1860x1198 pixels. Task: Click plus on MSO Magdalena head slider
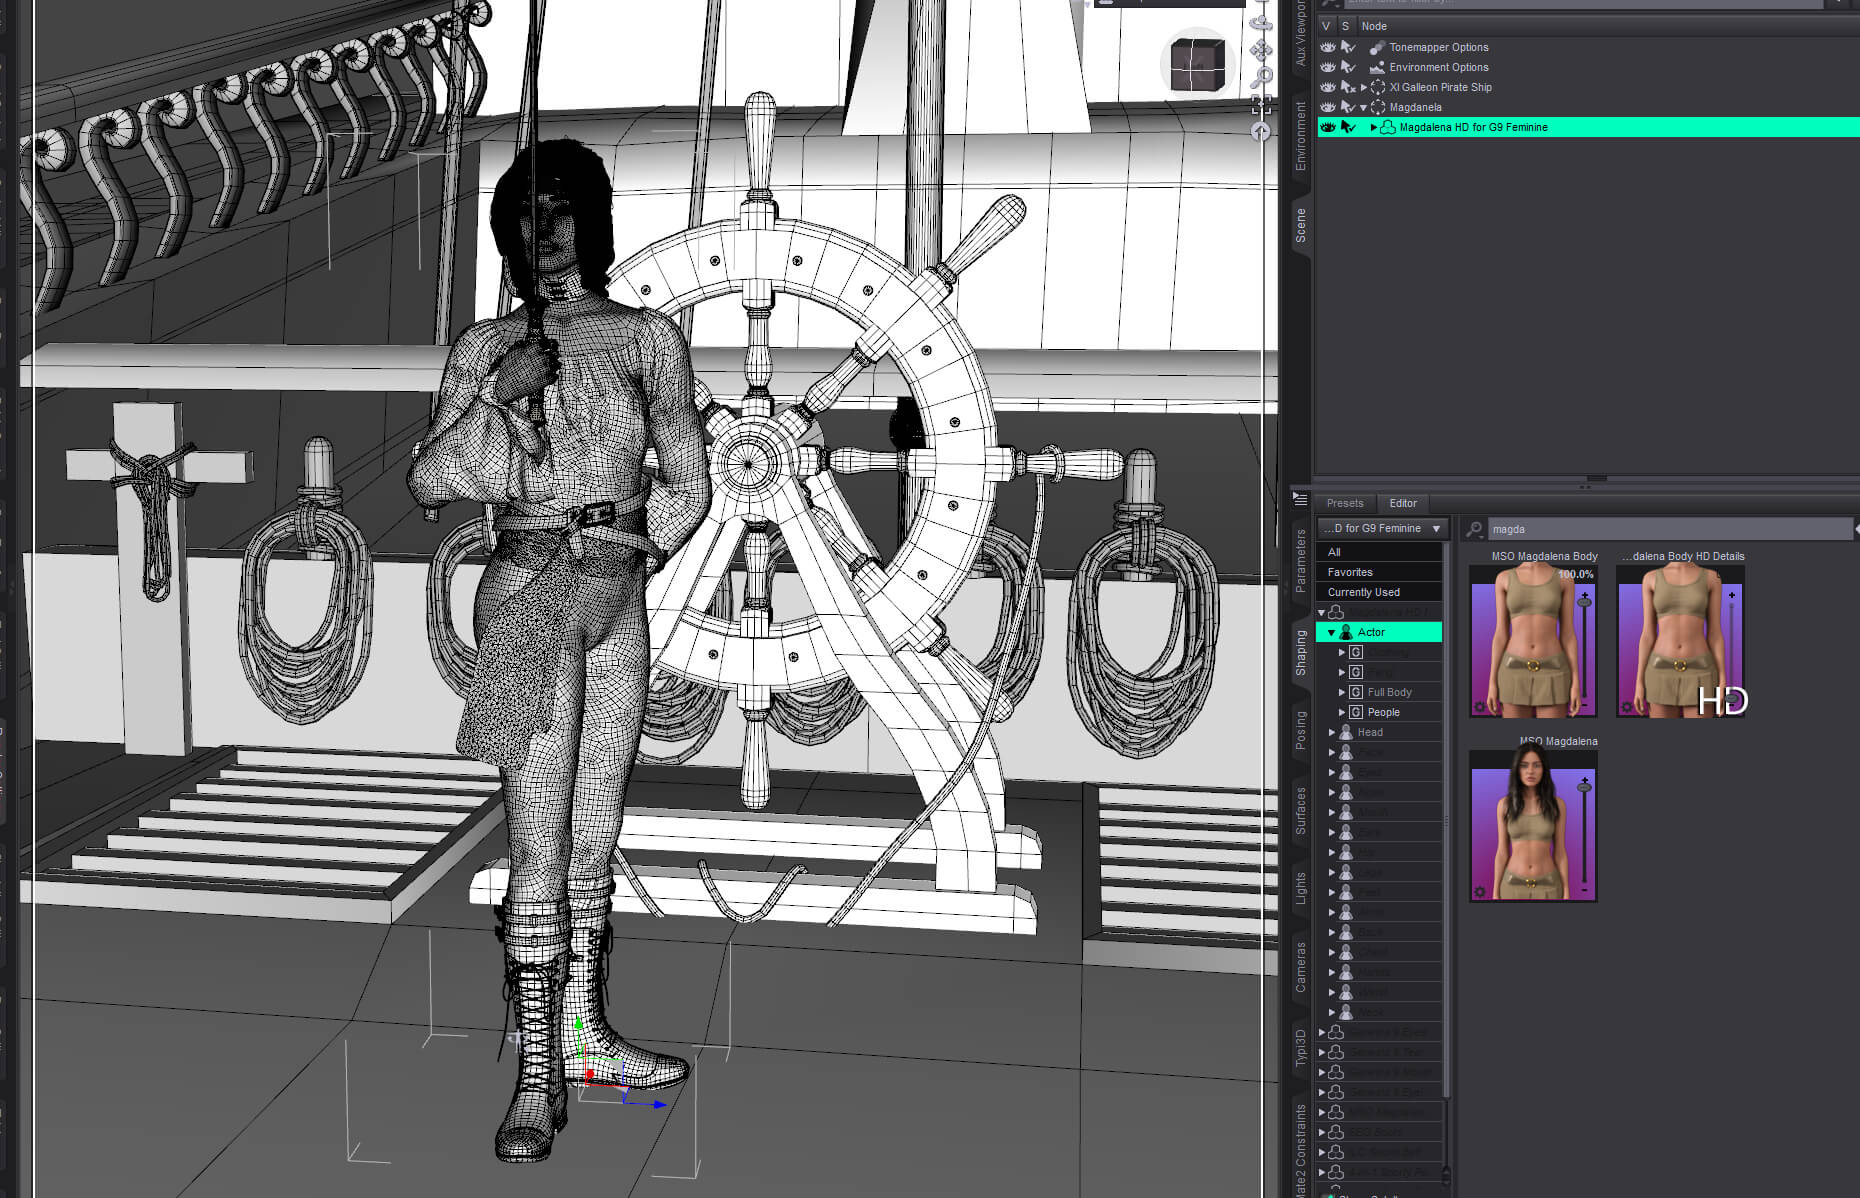[1585, 780]
